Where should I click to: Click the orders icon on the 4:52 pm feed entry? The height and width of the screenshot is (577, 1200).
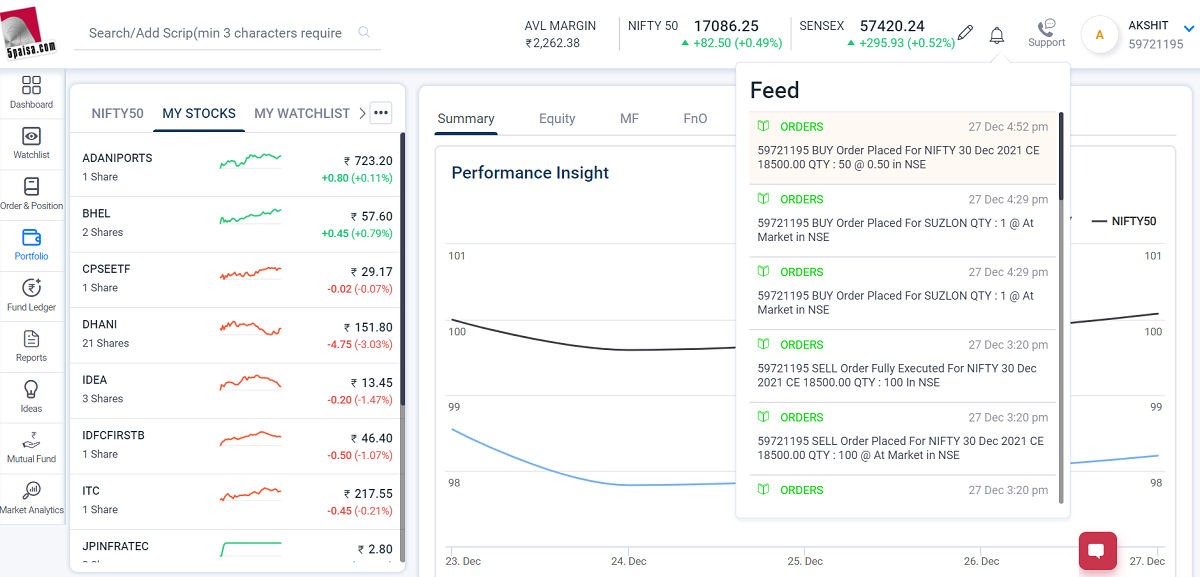[763, 127]
